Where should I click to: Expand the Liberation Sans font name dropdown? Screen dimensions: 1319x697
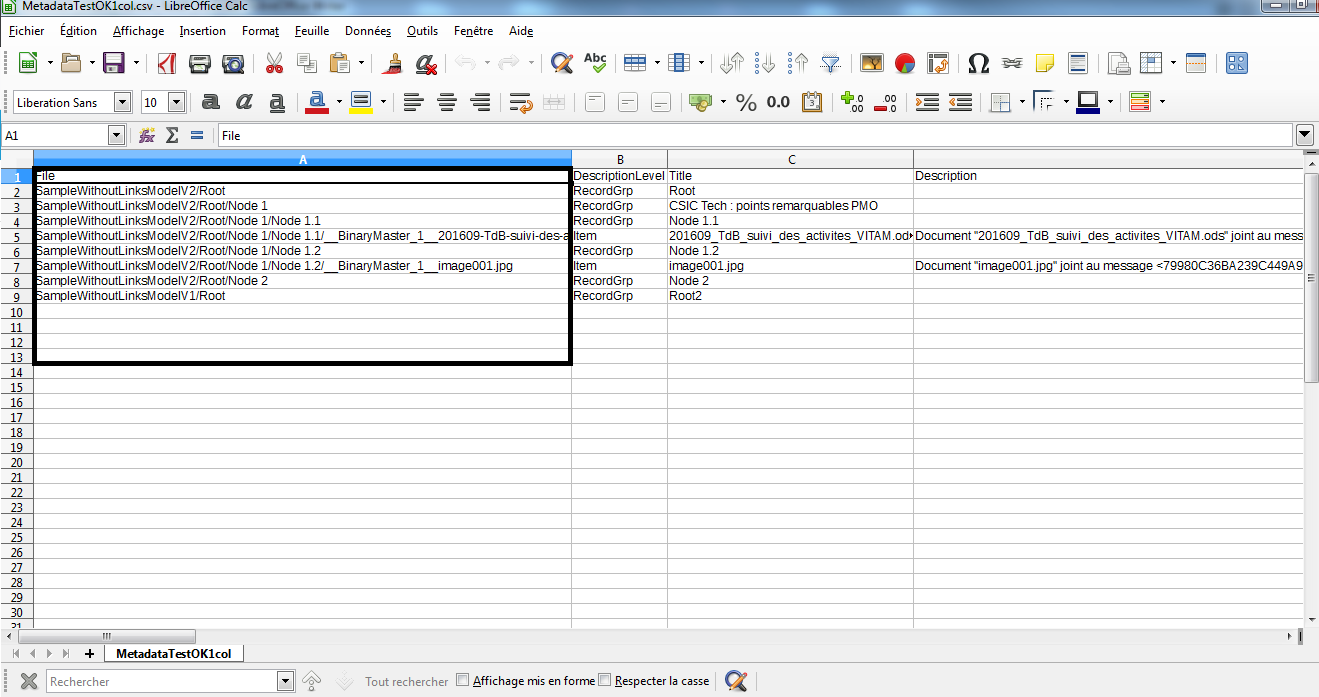click(x=122, y=102)
